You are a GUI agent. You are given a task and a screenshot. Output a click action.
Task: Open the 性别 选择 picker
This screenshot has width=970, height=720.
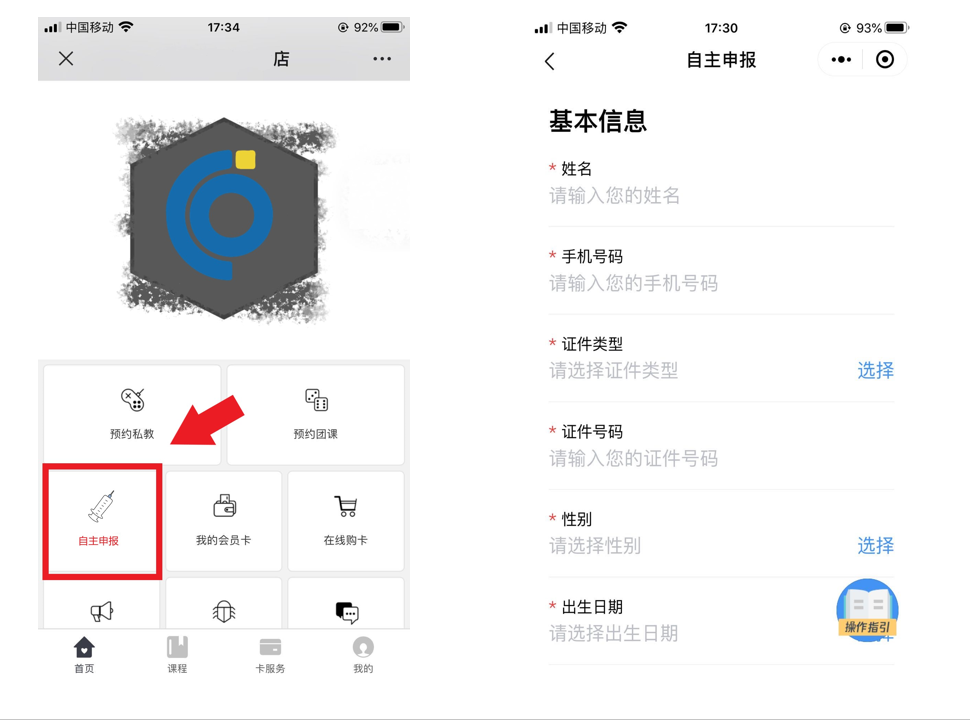tap(875, 546)
